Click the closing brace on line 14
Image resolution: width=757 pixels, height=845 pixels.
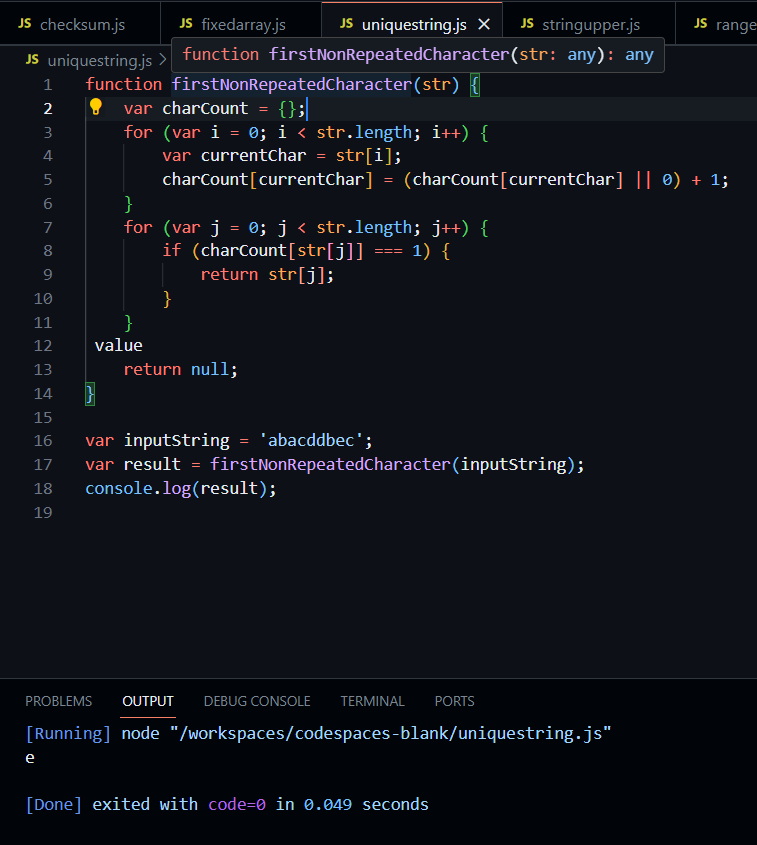tap(90, 394)
